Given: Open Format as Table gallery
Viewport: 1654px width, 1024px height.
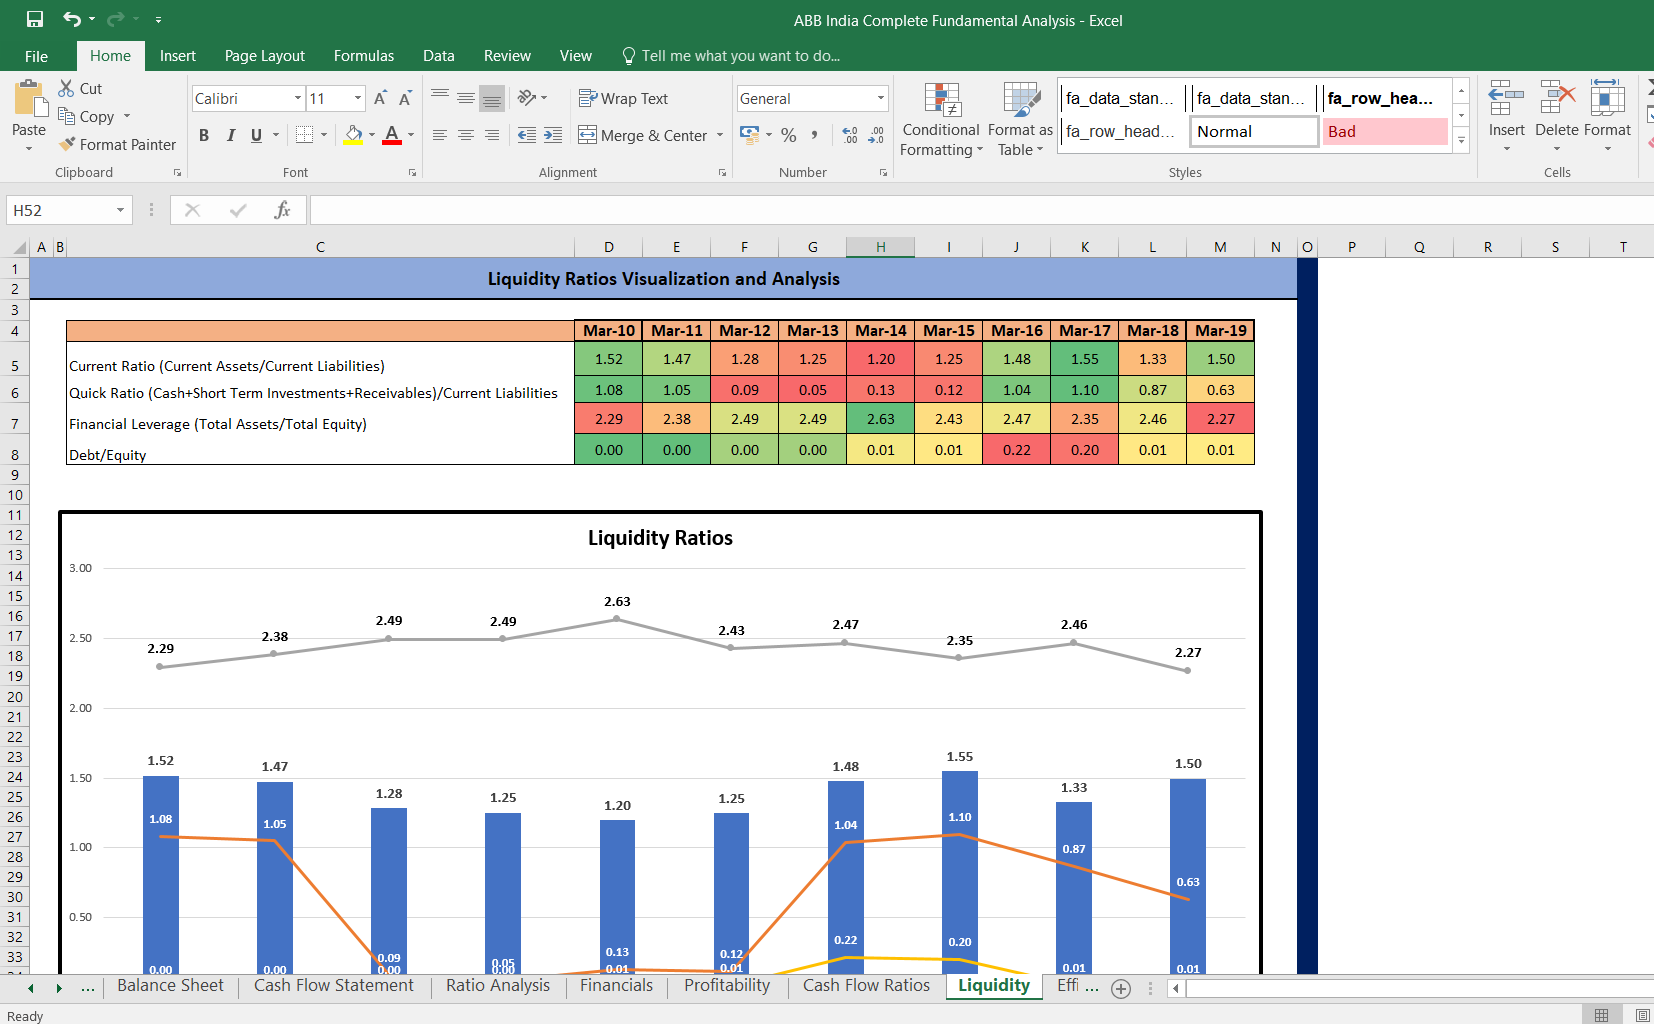Looking at the screenshot, I should [x=1020, y=120].
